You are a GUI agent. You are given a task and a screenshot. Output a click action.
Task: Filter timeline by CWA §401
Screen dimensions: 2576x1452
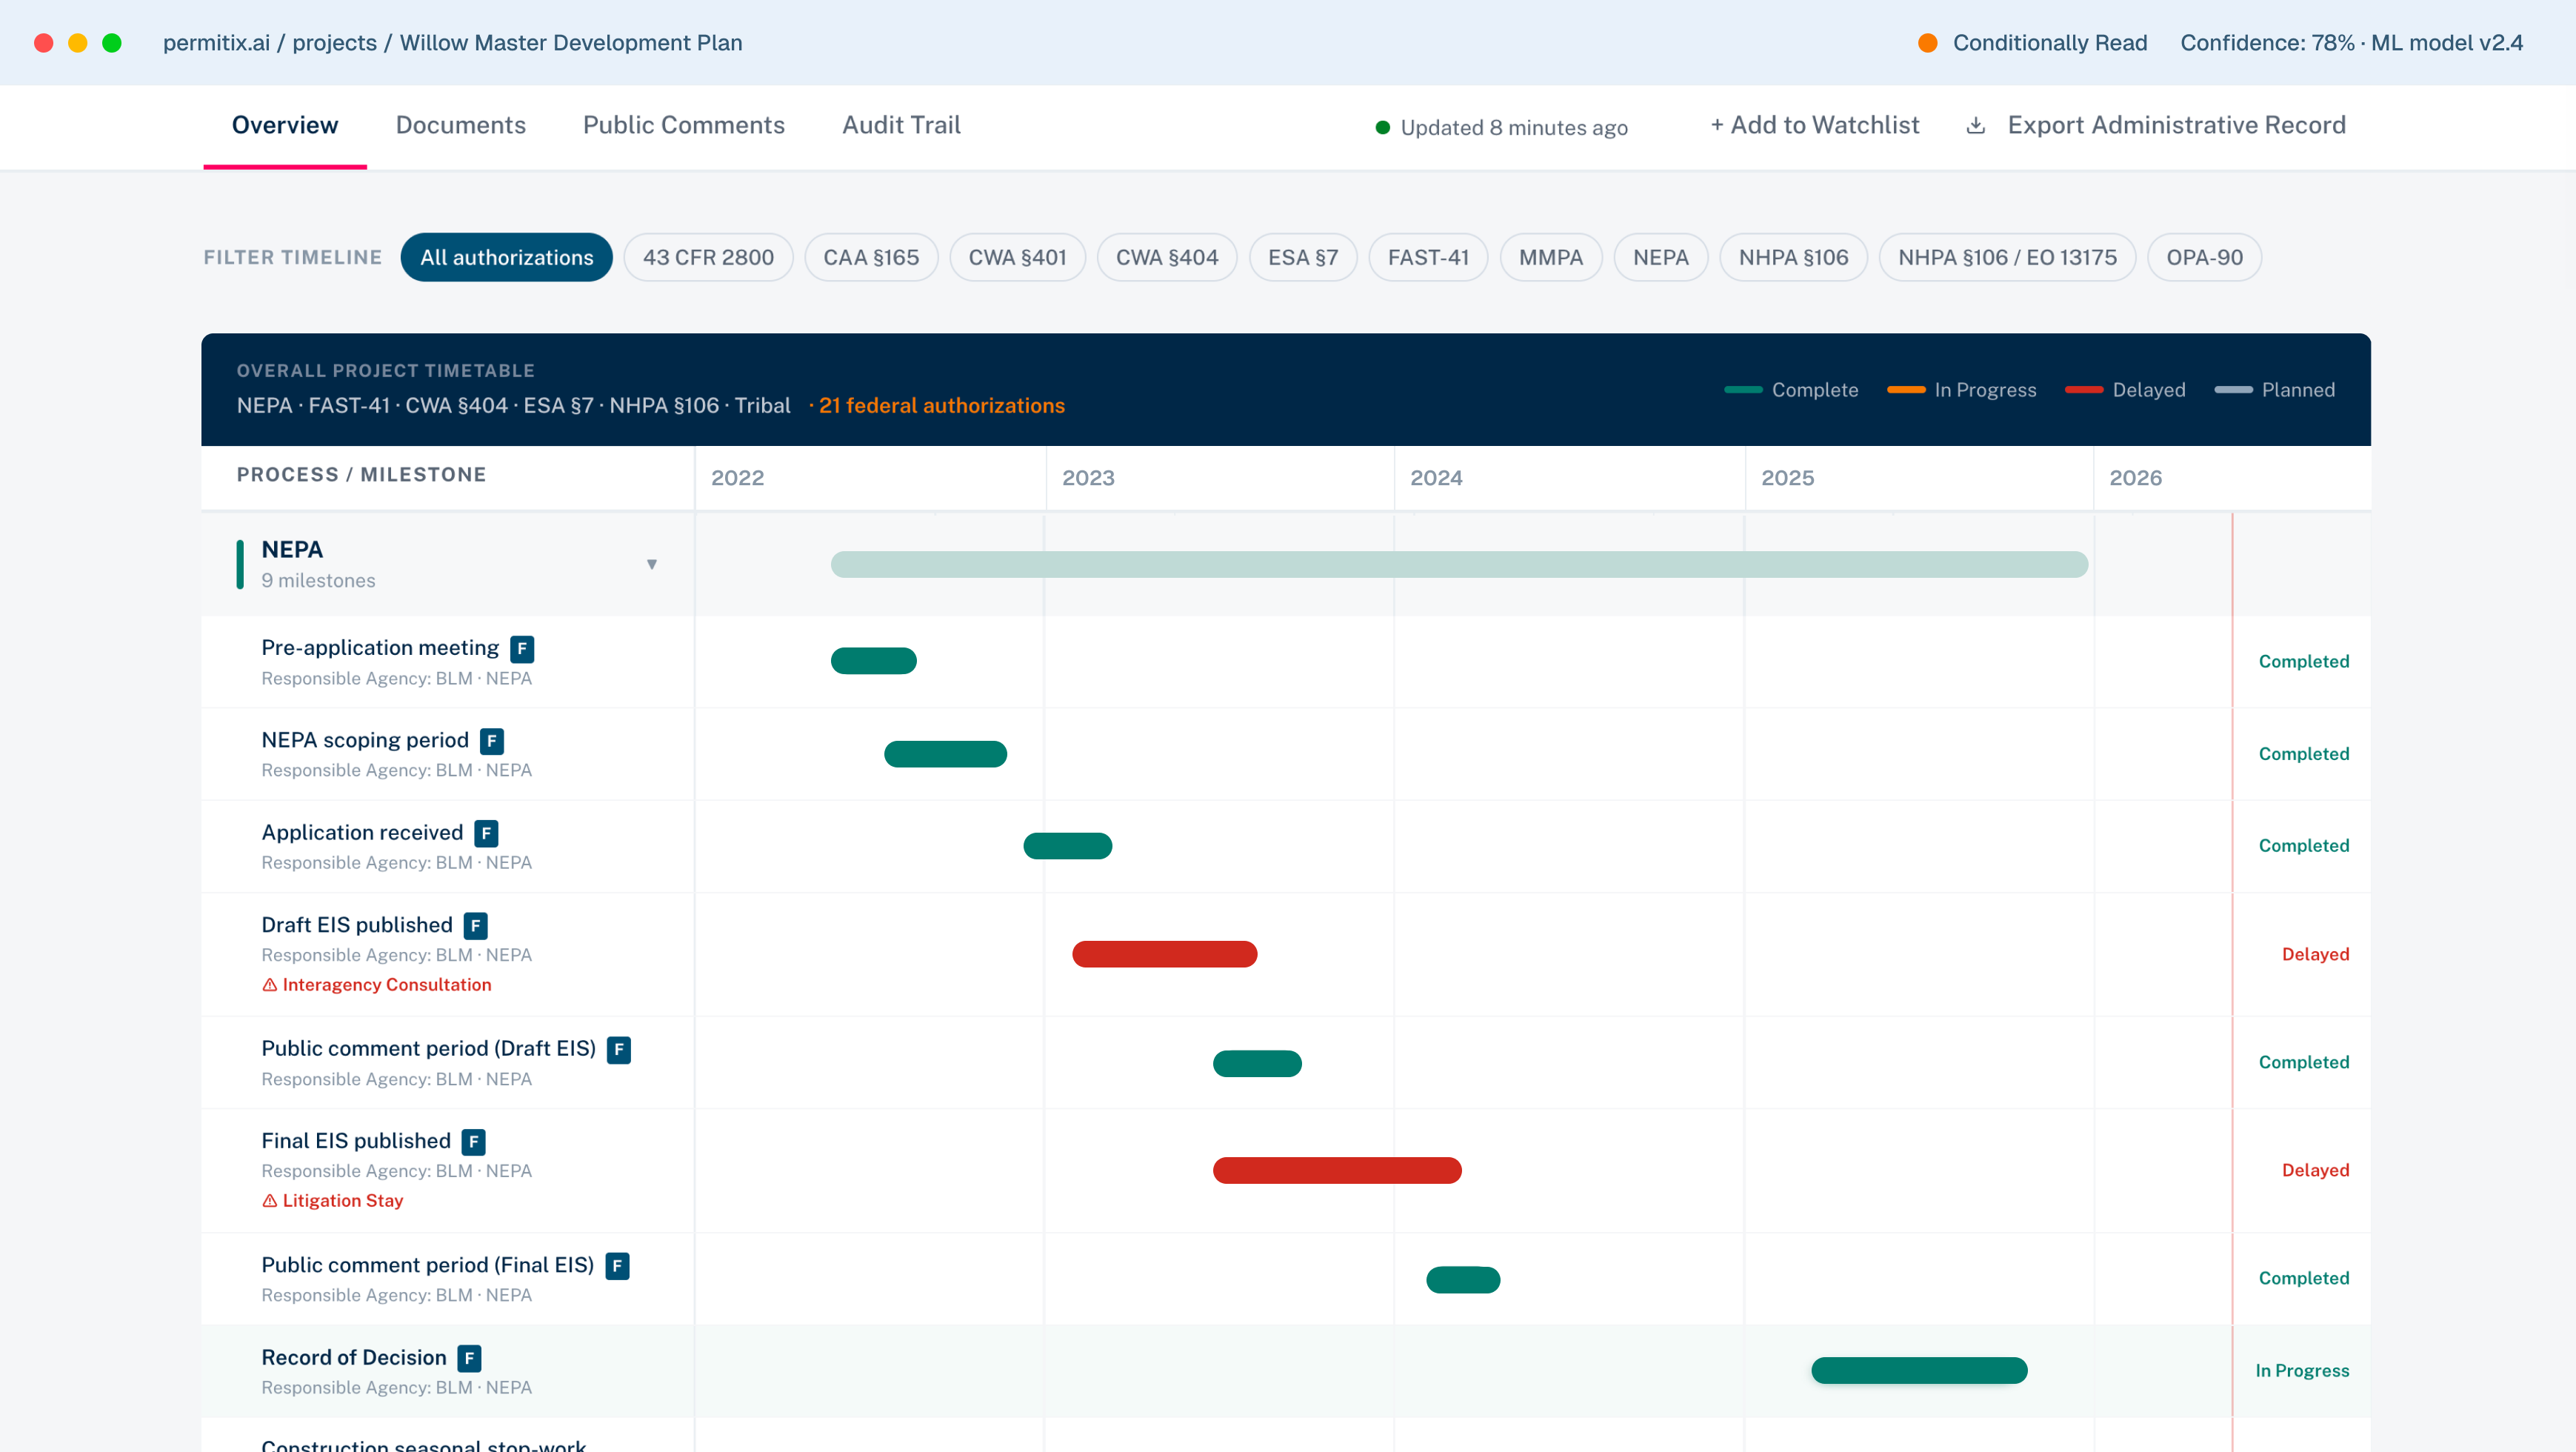point(1017,257)
